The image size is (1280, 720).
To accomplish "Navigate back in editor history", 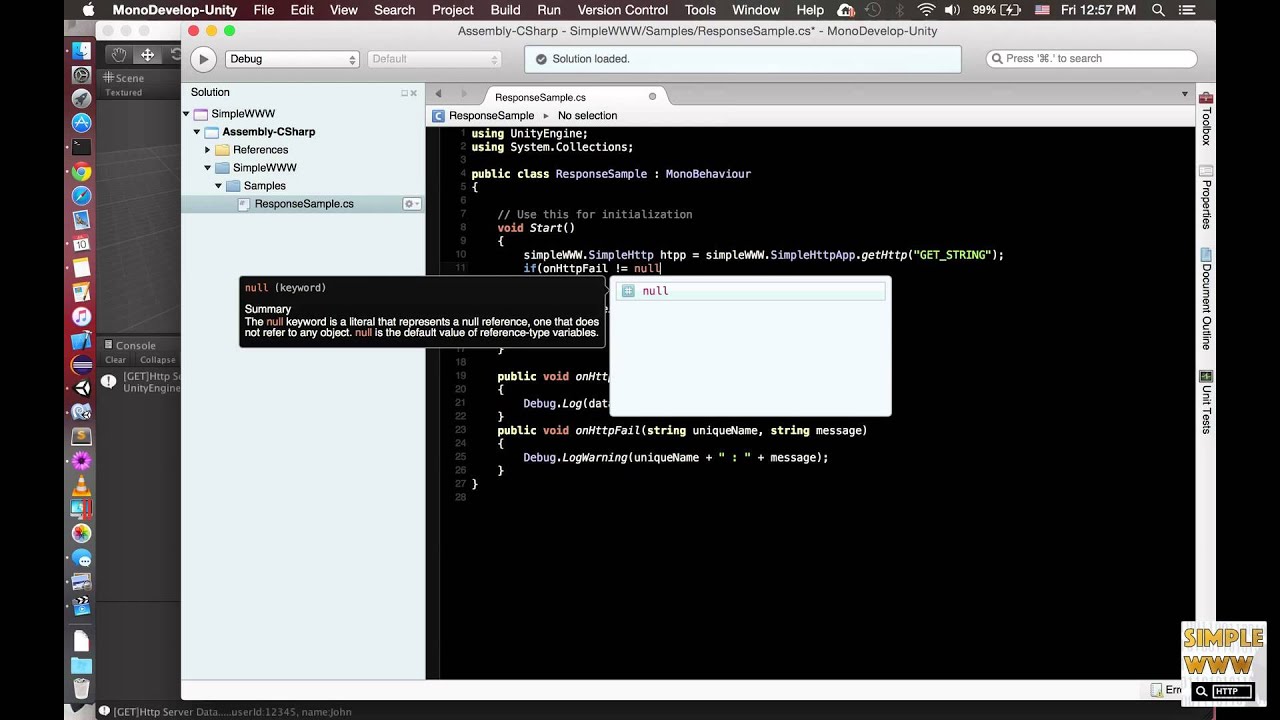I will [x=438, y=94].
